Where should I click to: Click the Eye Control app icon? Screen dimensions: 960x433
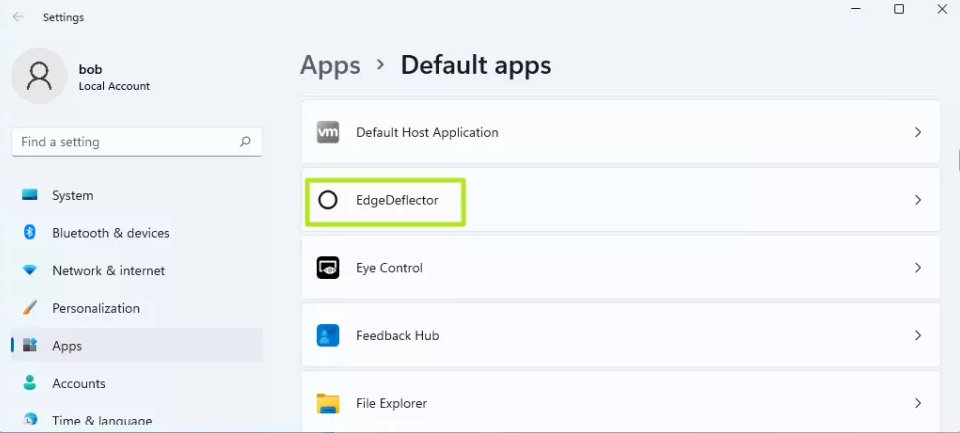pyautogui.click(x=328, y=268)
